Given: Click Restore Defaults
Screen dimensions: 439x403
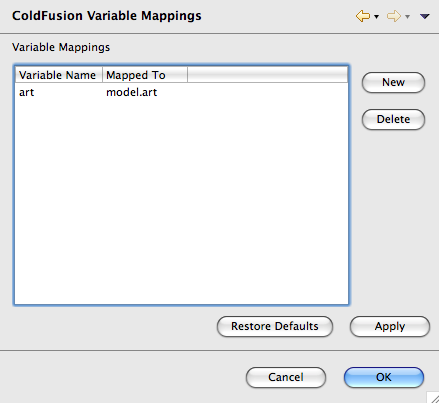Looking at the screenshot, I should click(275, 326).
